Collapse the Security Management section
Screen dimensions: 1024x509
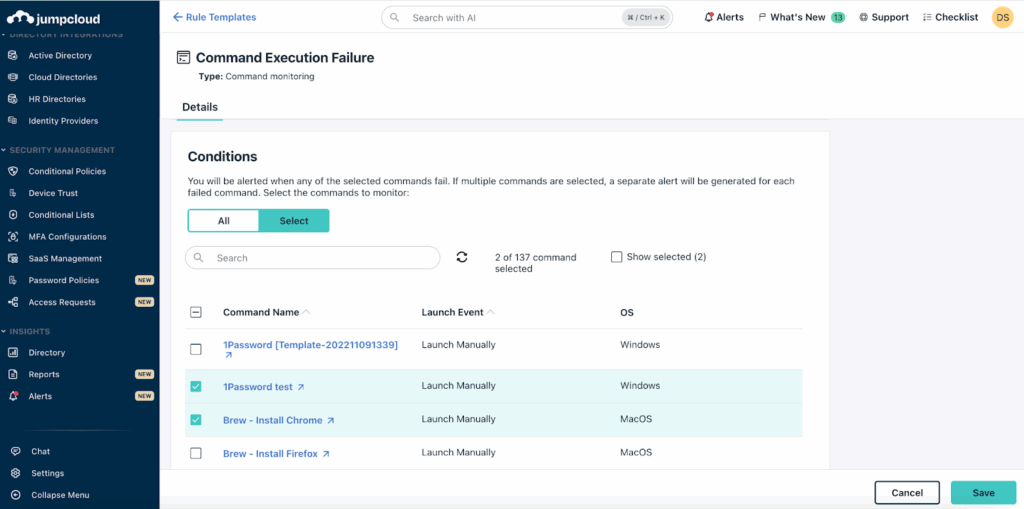coord(4,150)
